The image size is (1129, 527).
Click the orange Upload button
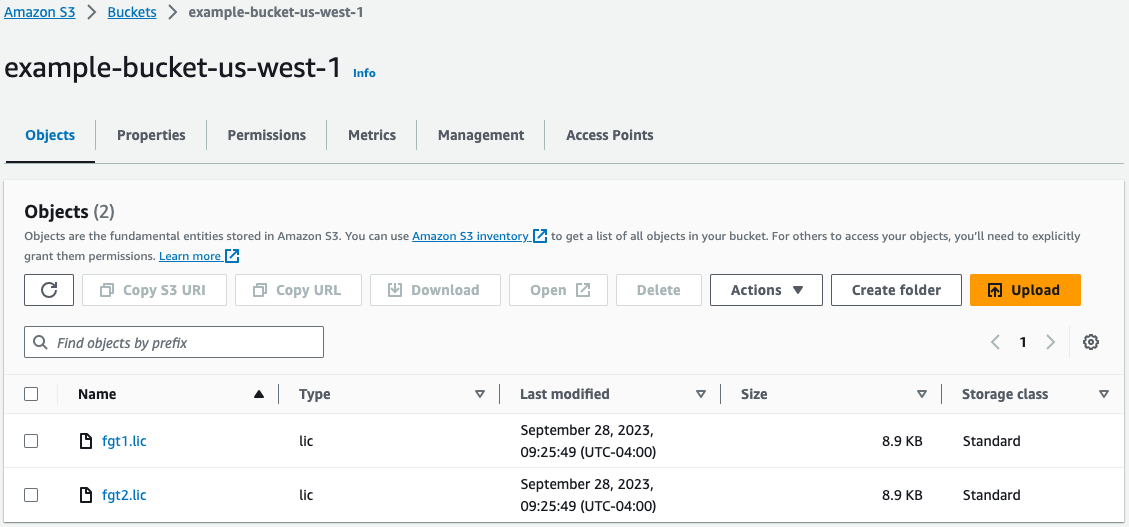pyautogui.click(x=1025, y=290)
